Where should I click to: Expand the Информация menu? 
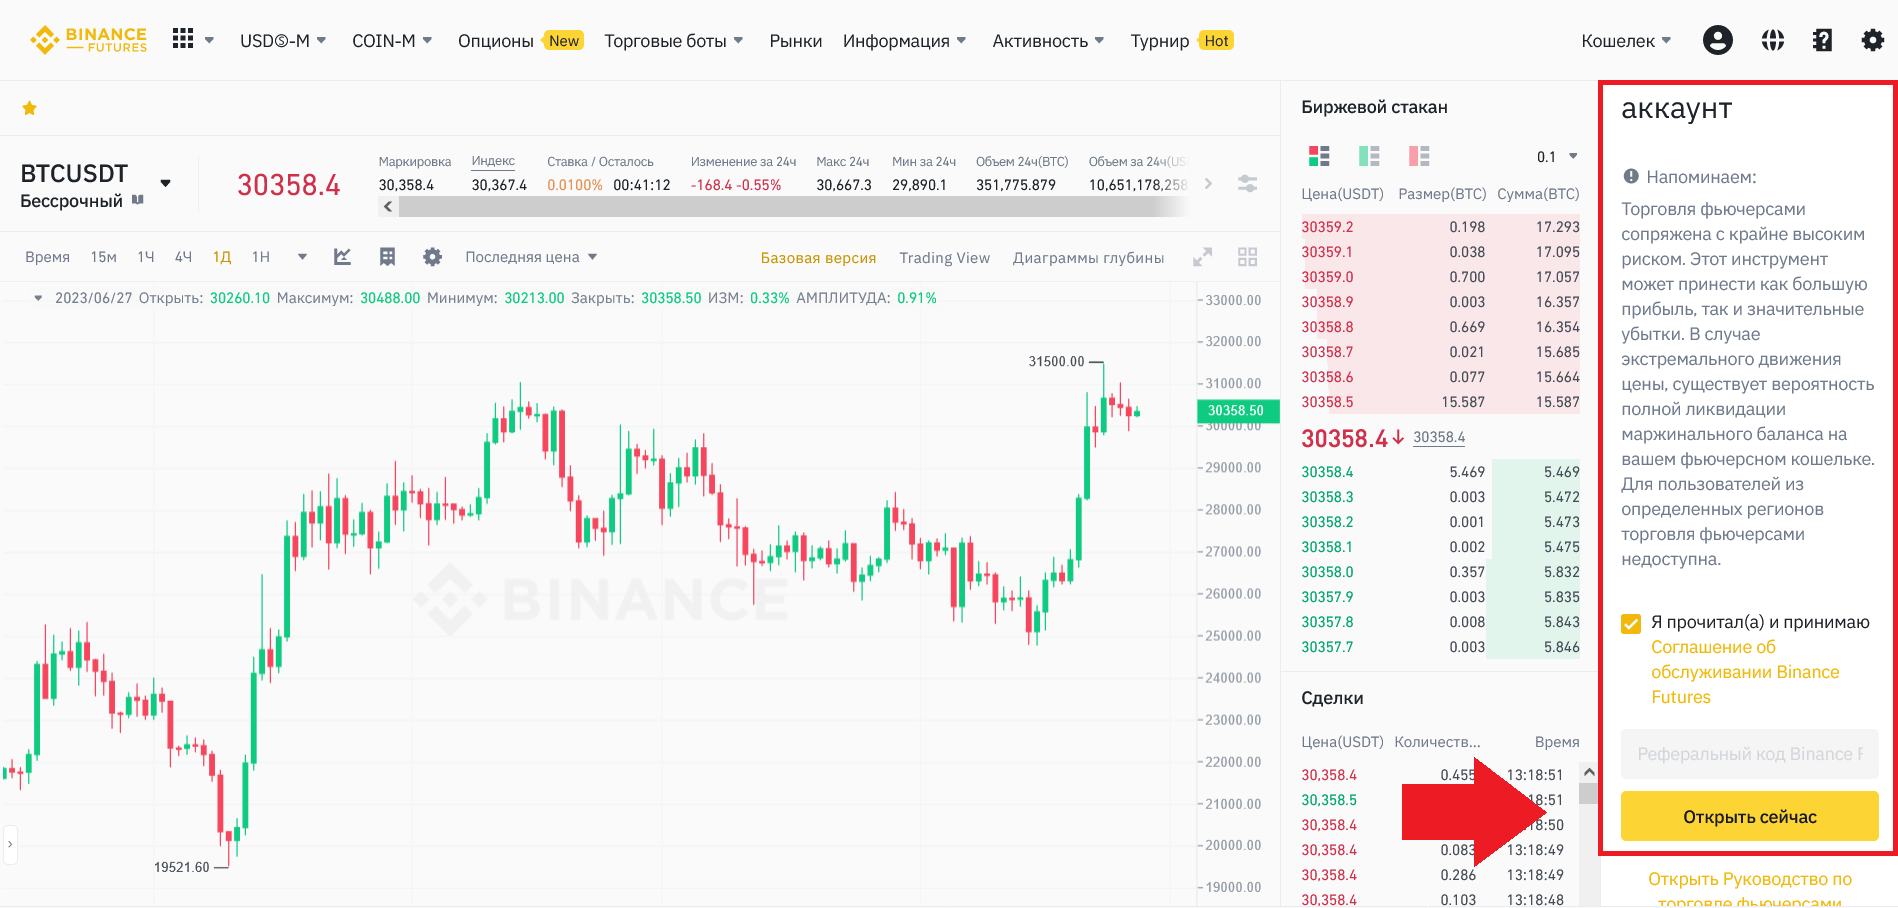pos(904,41)
